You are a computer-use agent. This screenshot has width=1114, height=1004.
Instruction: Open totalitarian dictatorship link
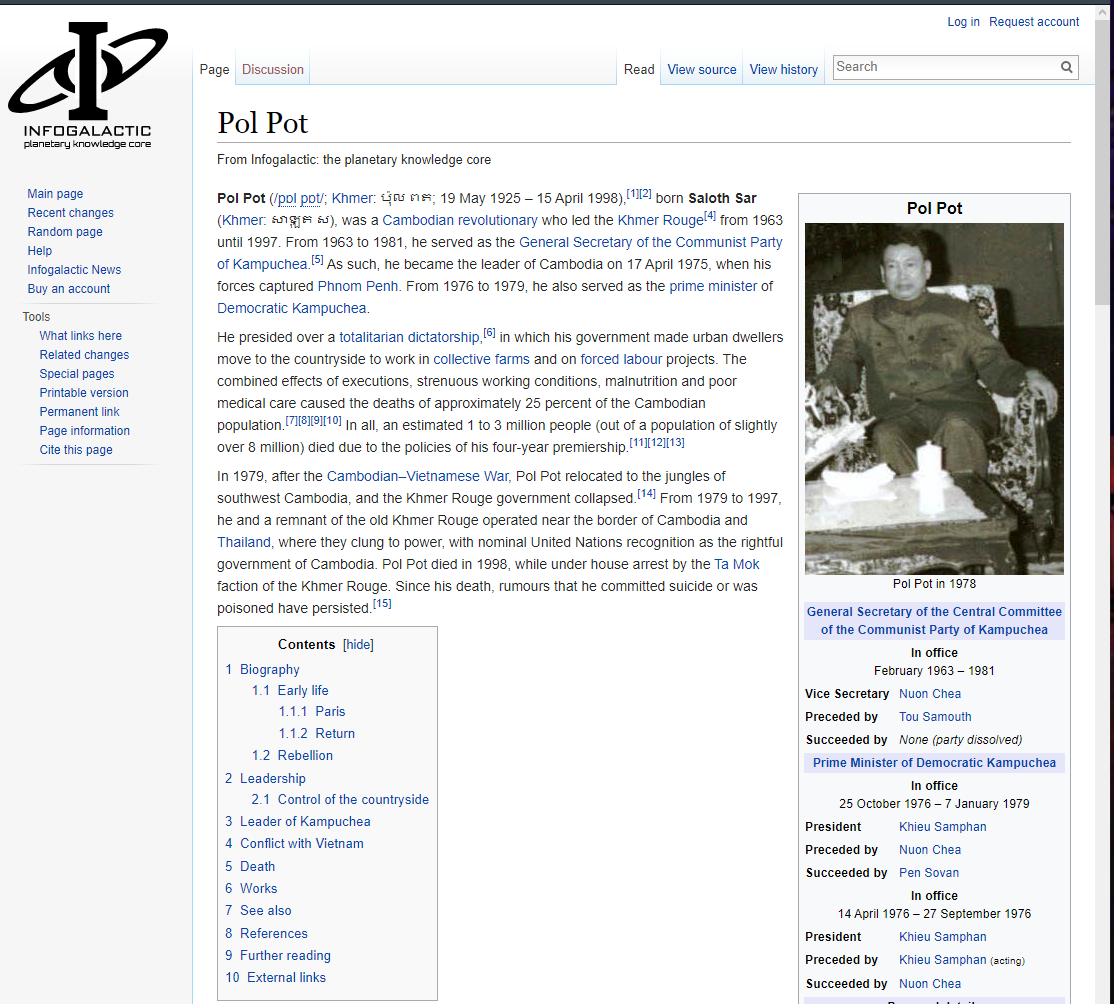409,338
